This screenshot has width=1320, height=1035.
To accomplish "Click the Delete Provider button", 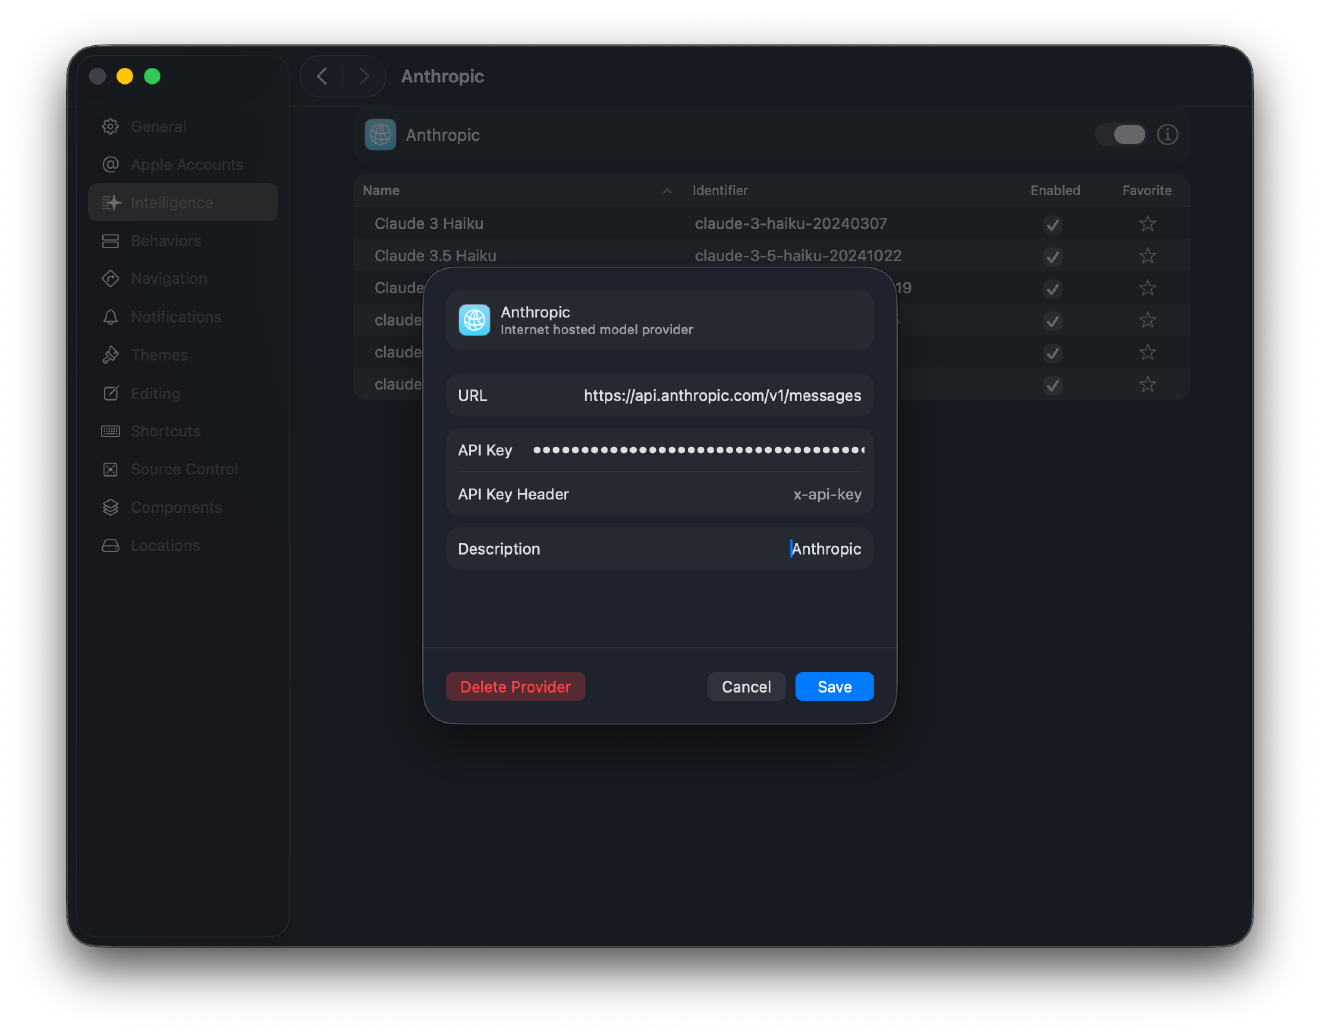I will point(515,687).
